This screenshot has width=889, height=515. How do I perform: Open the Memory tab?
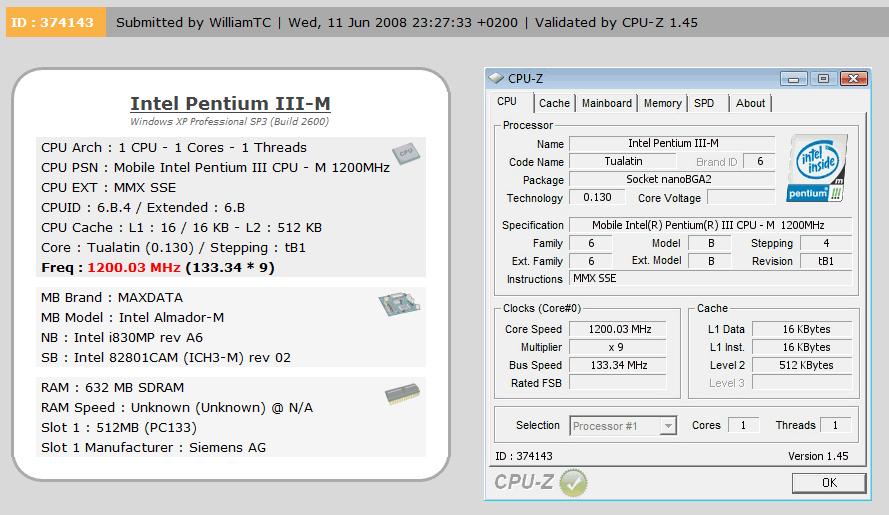click(x=662, y=103)
